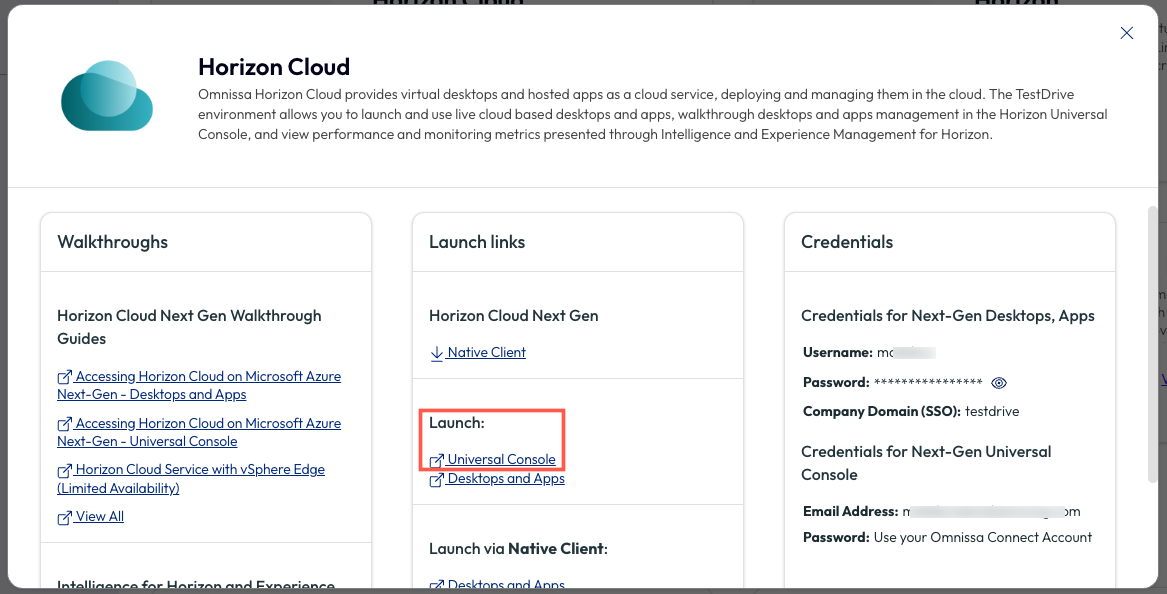This screenshot has width=1167, height=594.
Task: Launch Desktops and Apps below Universal Console
Action: [x=506, y=479]
